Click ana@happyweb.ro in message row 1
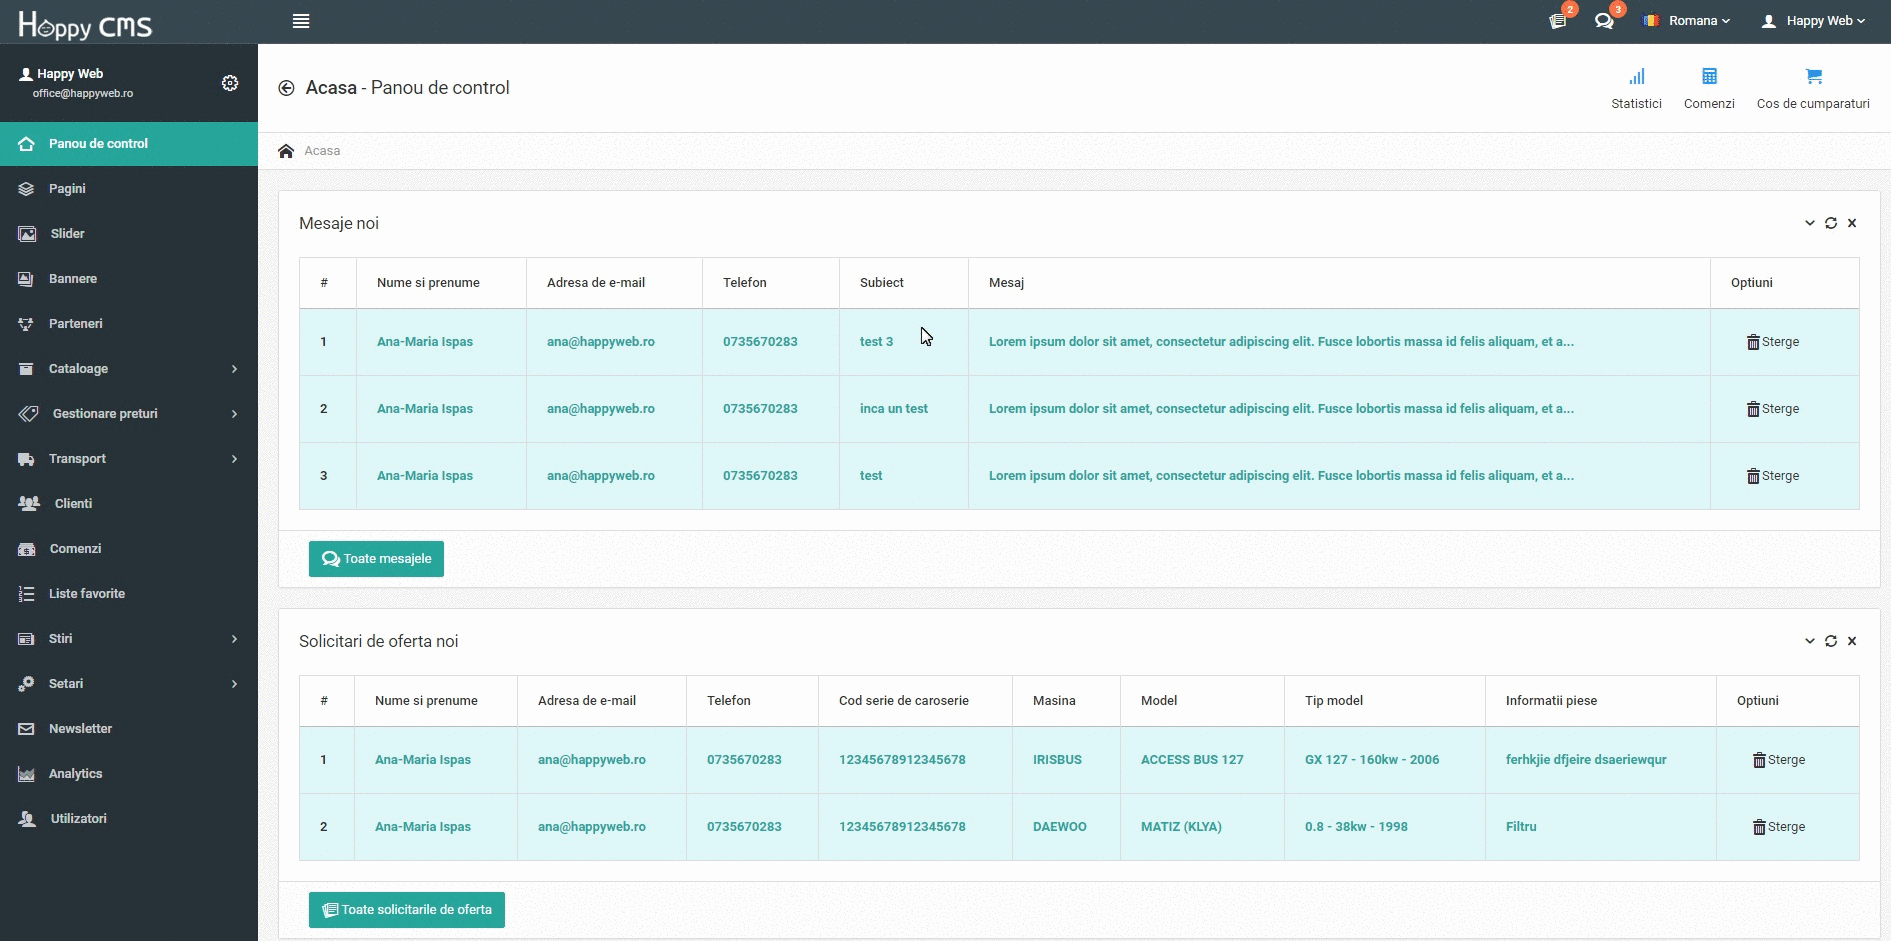Viewport: 1891px width, 941px height. click(601, 342)
